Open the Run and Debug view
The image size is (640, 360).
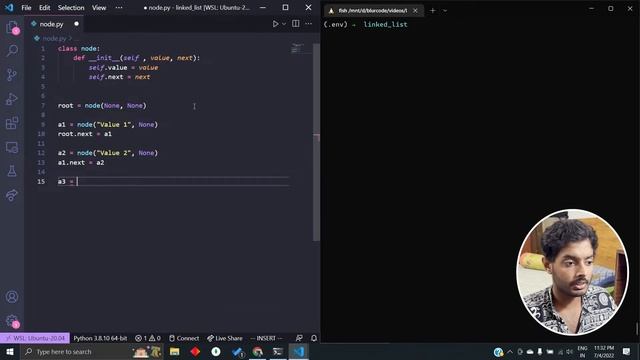(12, 99)
